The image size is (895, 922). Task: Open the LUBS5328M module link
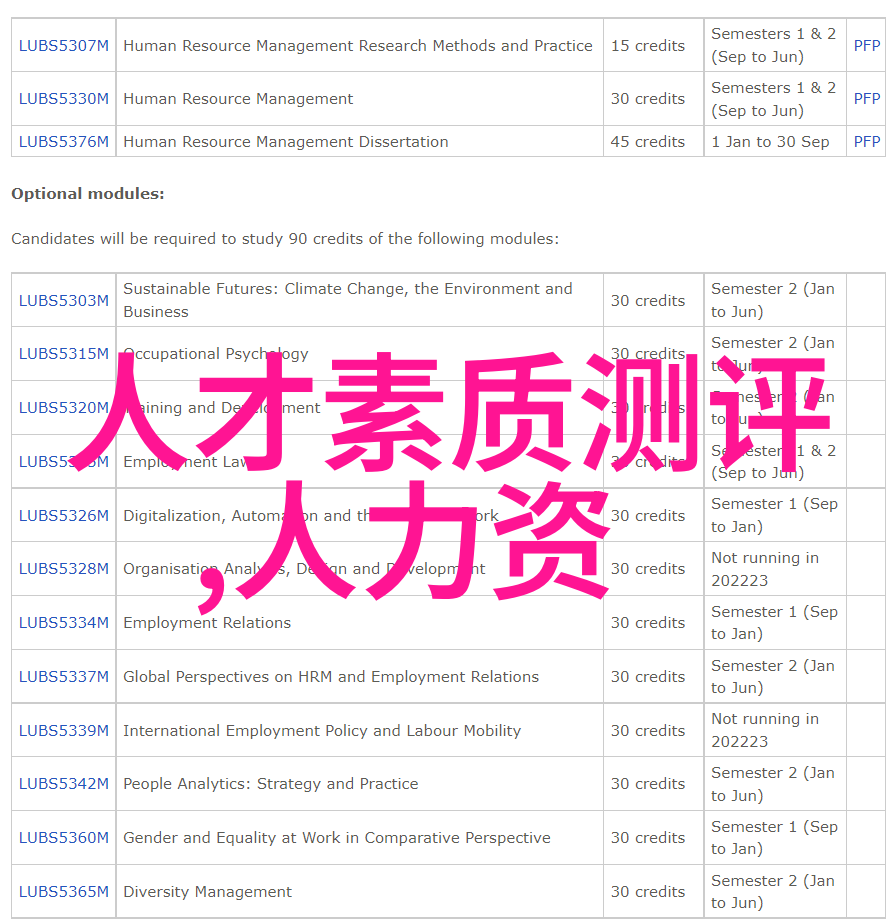64,569
